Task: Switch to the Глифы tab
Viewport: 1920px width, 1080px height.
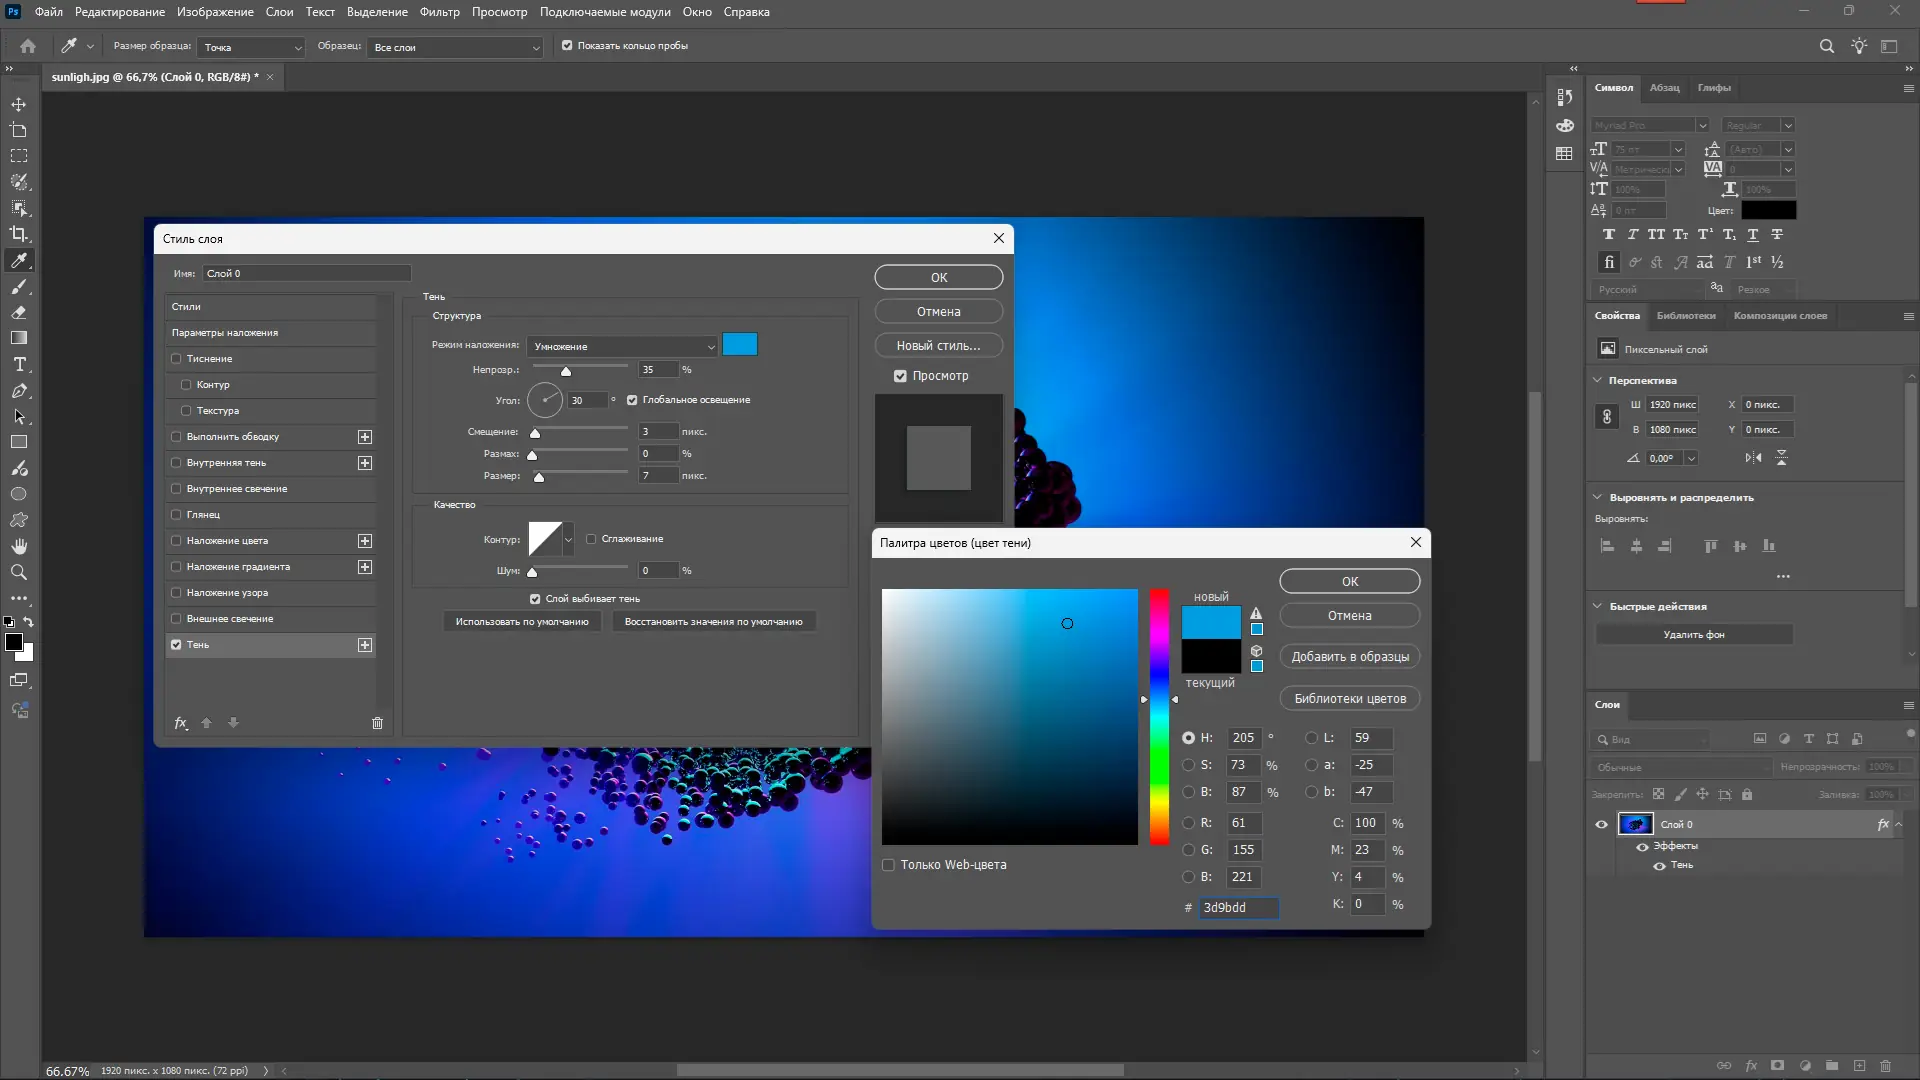Action: tap(1714, 88)
